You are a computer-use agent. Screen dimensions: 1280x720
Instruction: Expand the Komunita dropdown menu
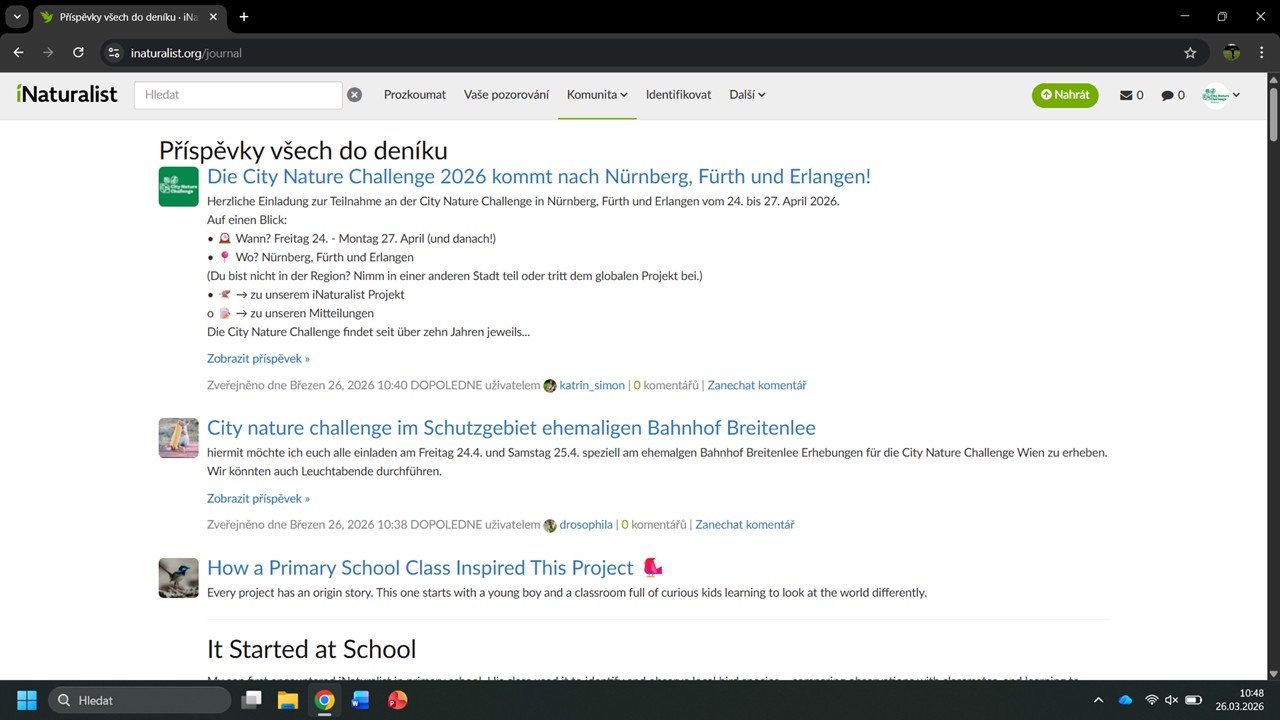[597, 95]
